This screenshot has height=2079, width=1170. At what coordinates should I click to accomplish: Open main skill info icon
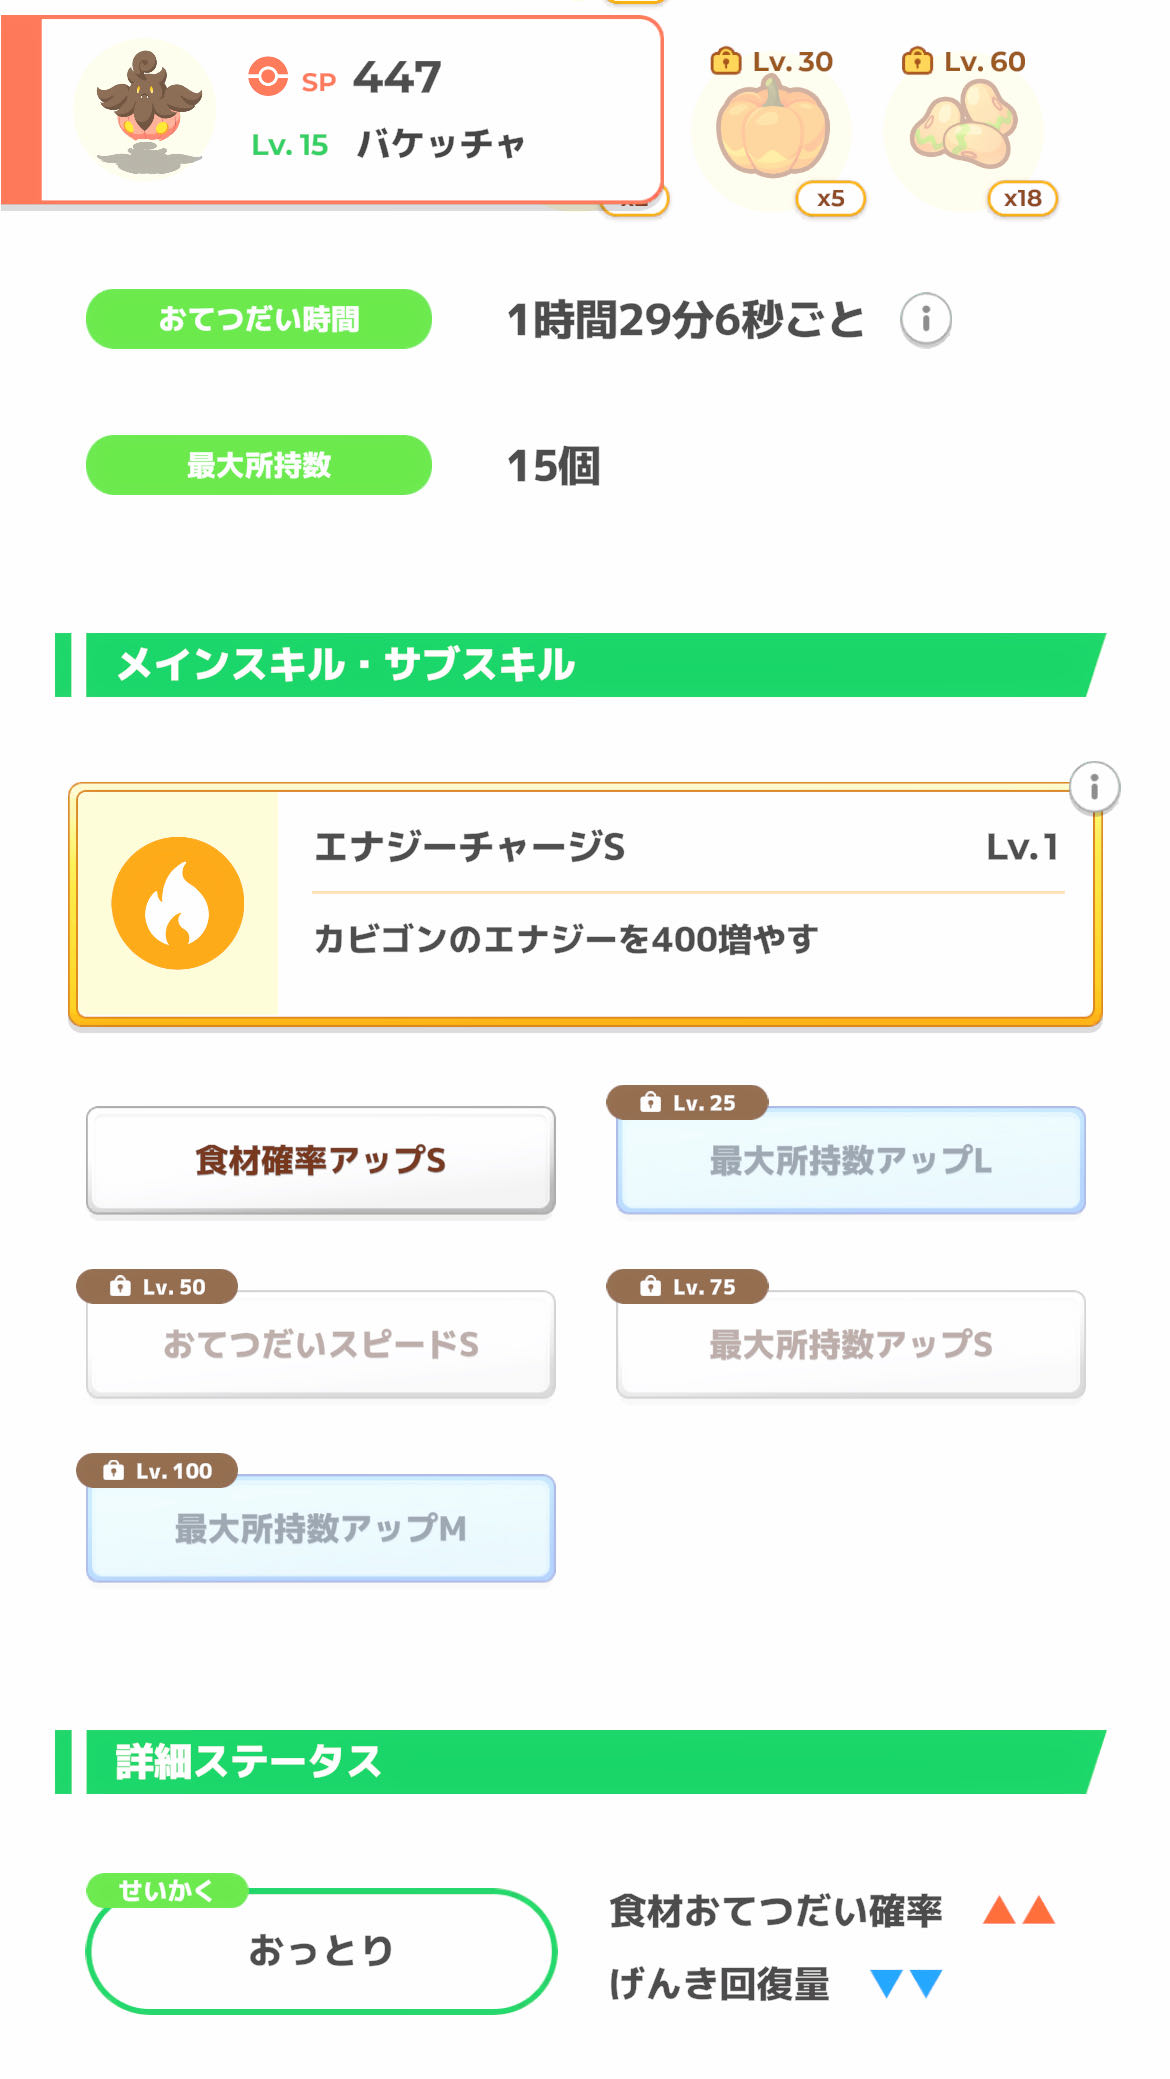tap(1094, 788)
